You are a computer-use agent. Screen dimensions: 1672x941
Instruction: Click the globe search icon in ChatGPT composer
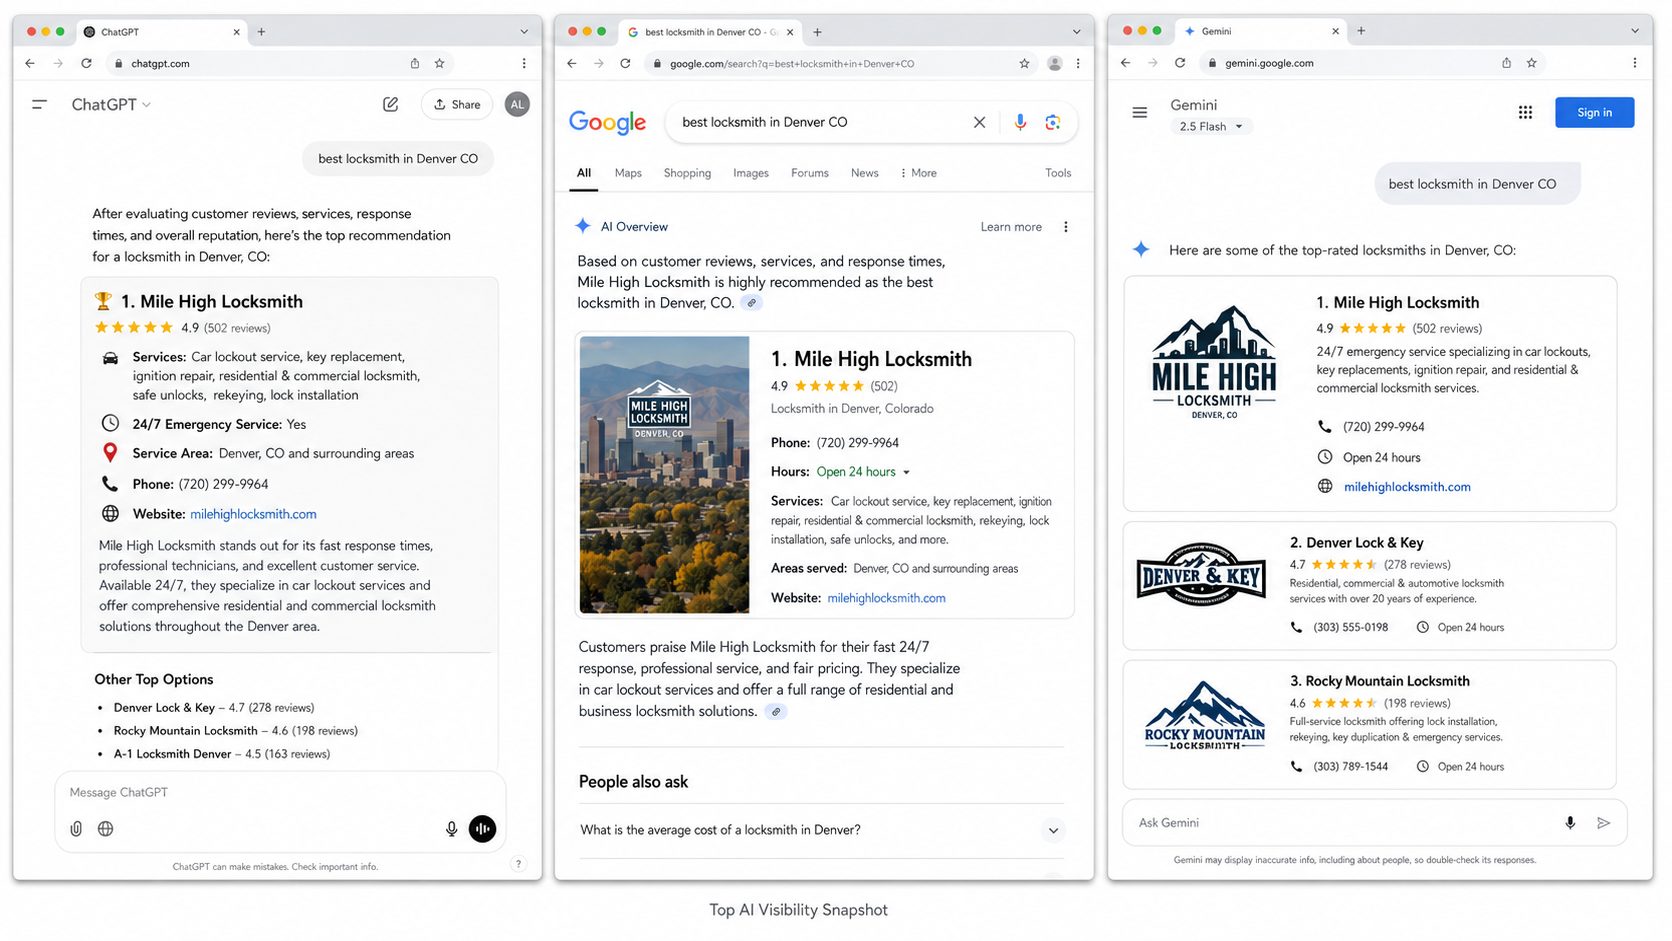(106, 829)
